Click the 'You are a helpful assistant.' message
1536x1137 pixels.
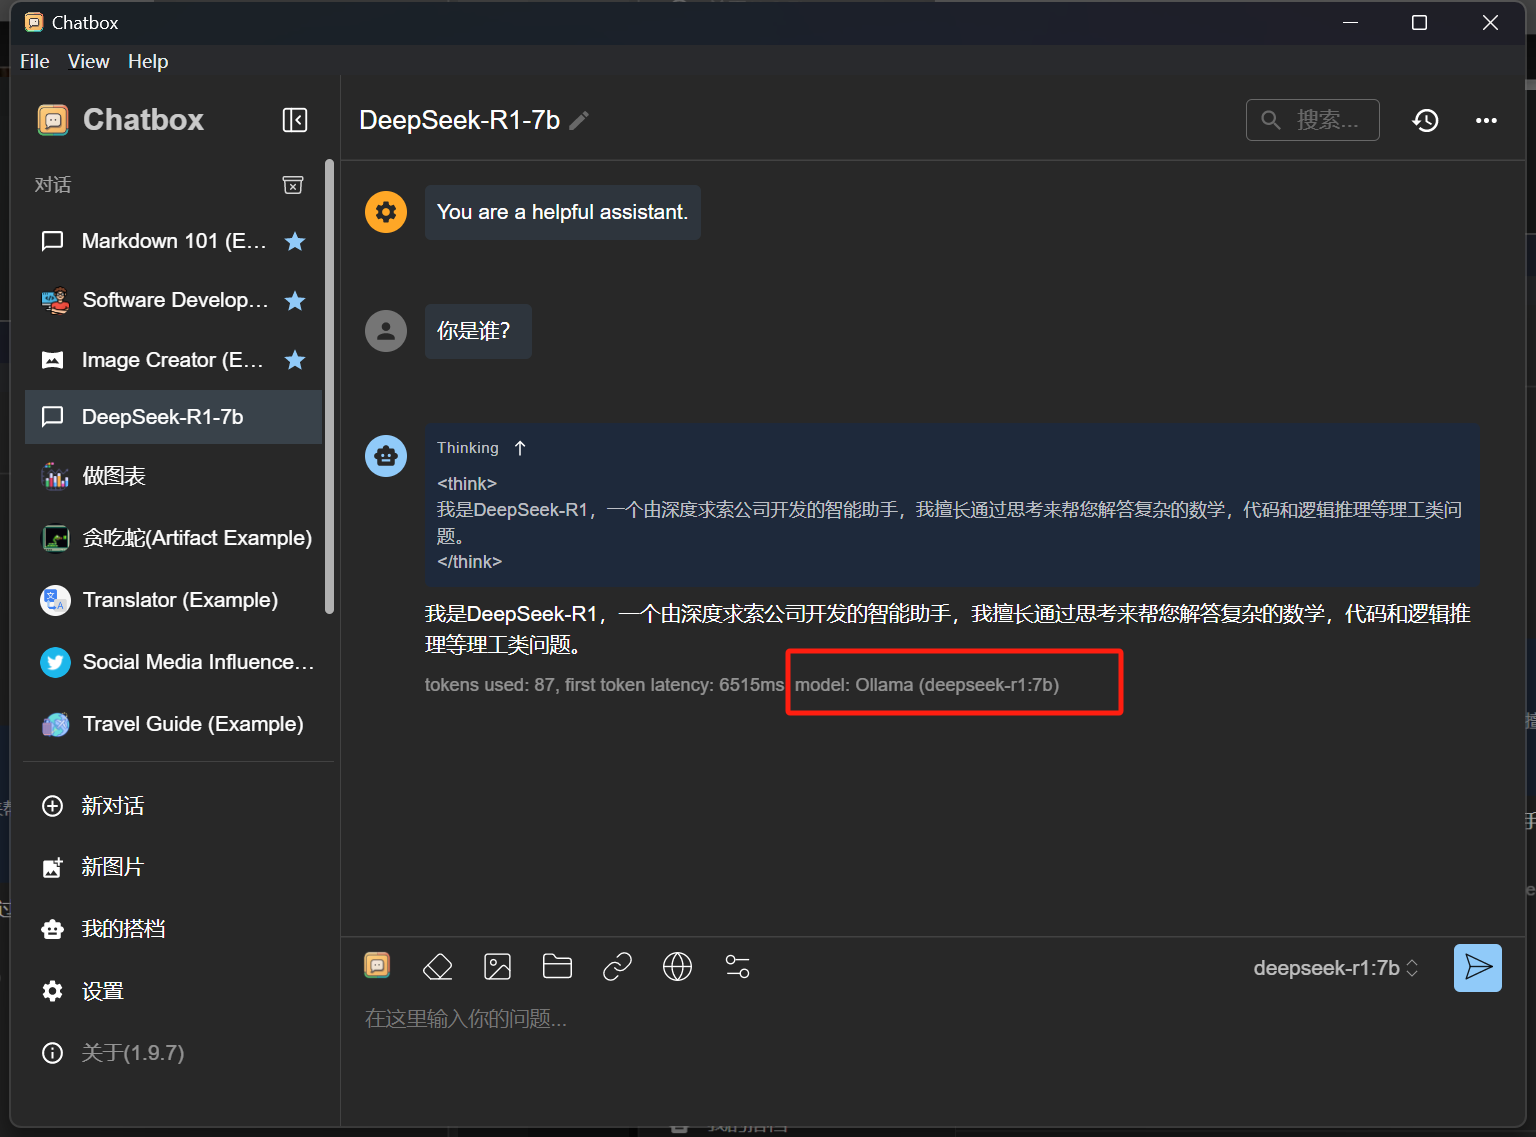(563, 212)
